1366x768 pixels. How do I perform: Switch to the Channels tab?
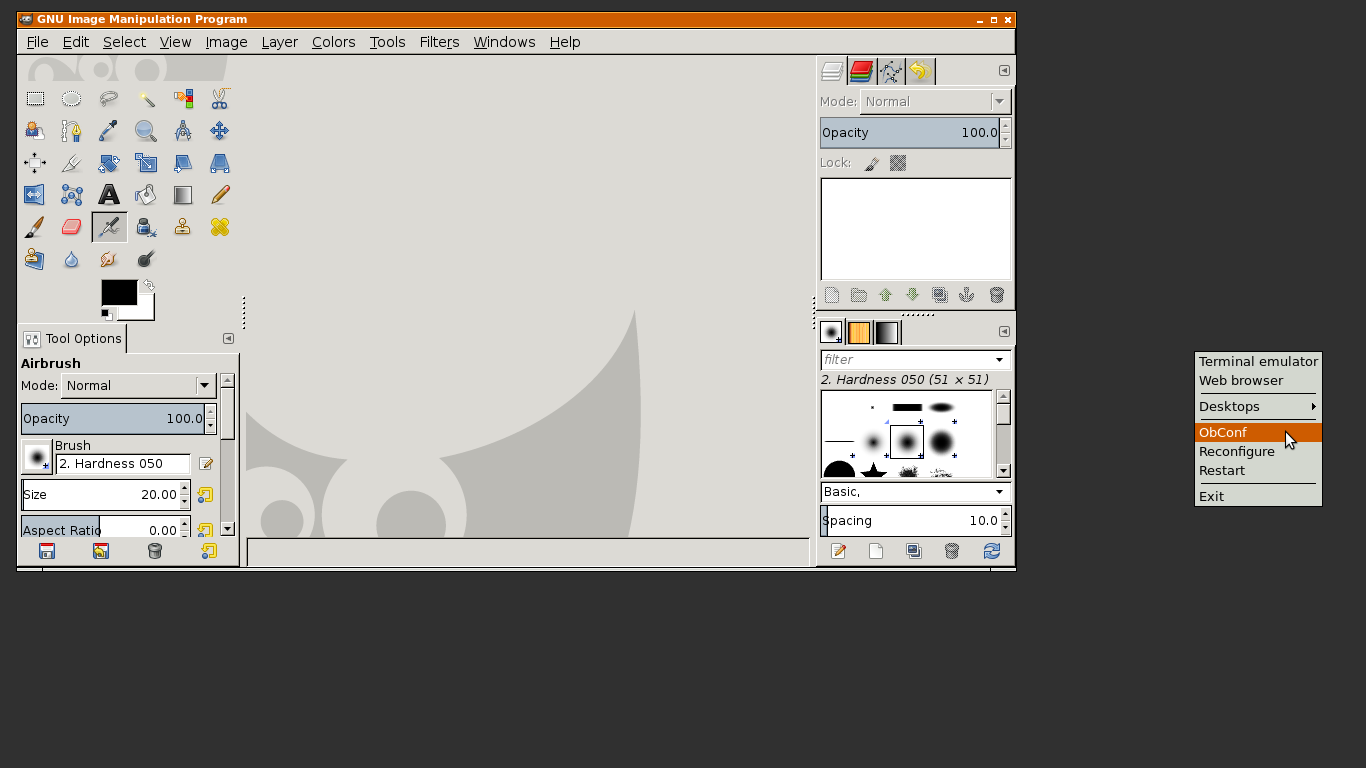pos(861,71)
